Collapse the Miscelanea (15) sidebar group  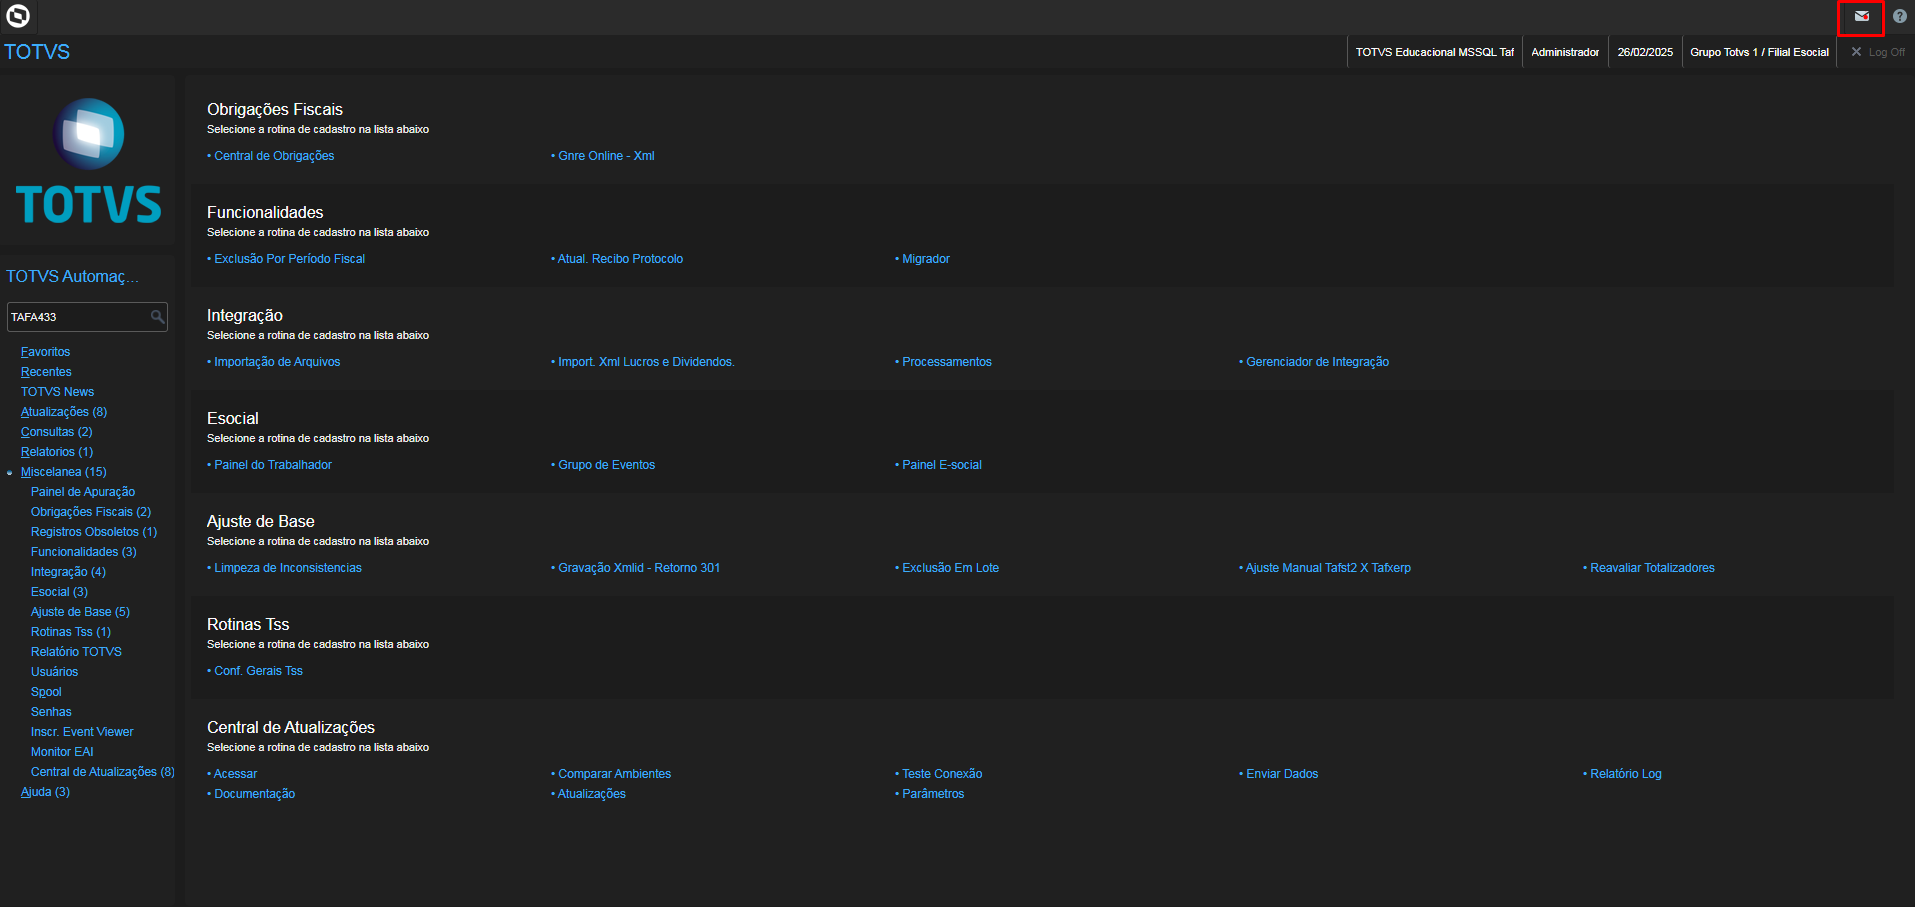pyautogui.click(x=63, y=472)
